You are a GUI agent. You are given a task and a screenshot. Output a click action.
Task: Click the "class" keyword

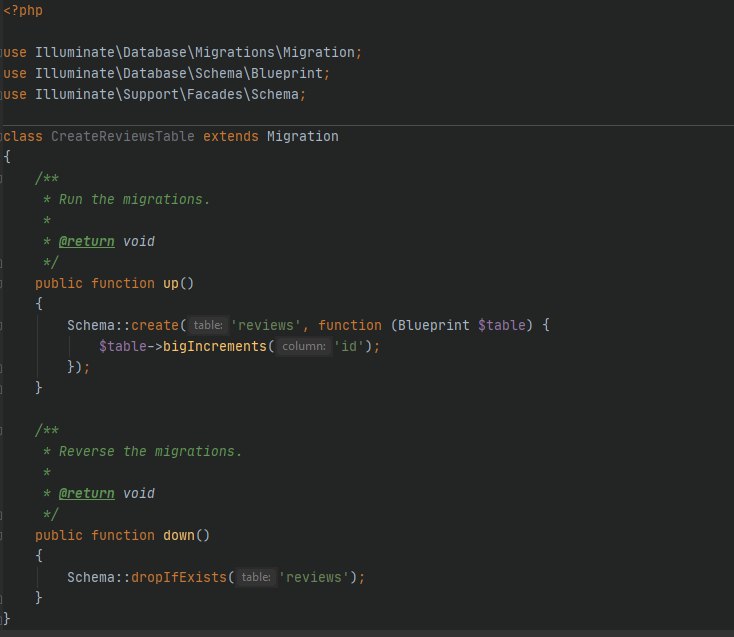tap(22, 136)
